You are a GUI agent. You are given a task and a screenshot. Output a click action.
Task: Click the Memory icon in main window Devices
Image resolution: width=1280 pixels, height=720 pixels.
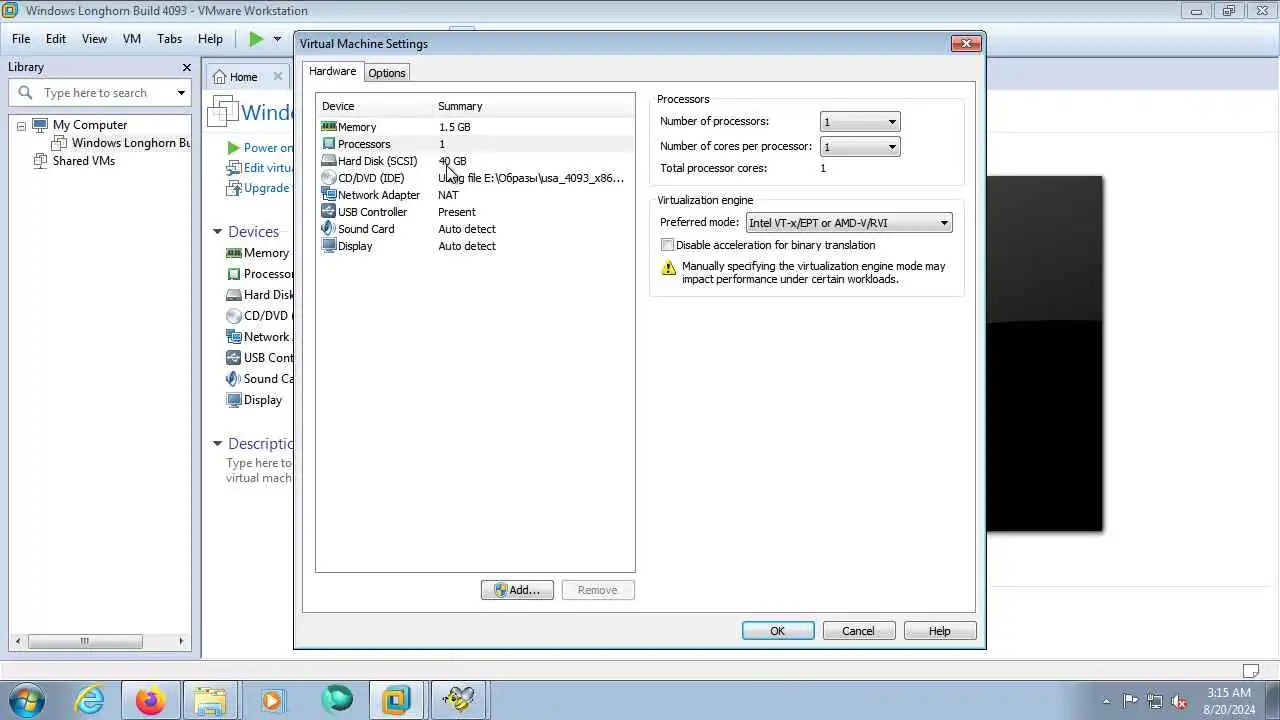[x=234, y=253]
